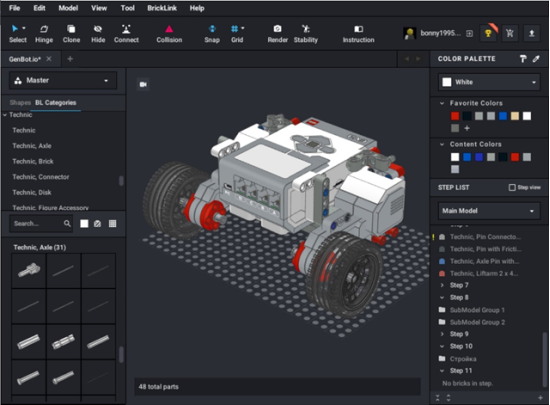
Task: Click collapse-all steps icon at bottom
Action: 437,398
